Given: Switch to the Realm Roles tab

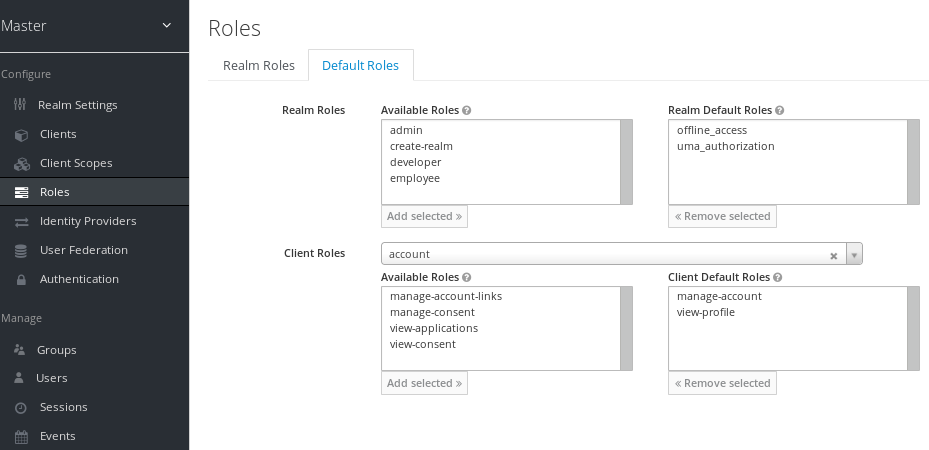Looking at the screenshot, I should pos(259,65).
